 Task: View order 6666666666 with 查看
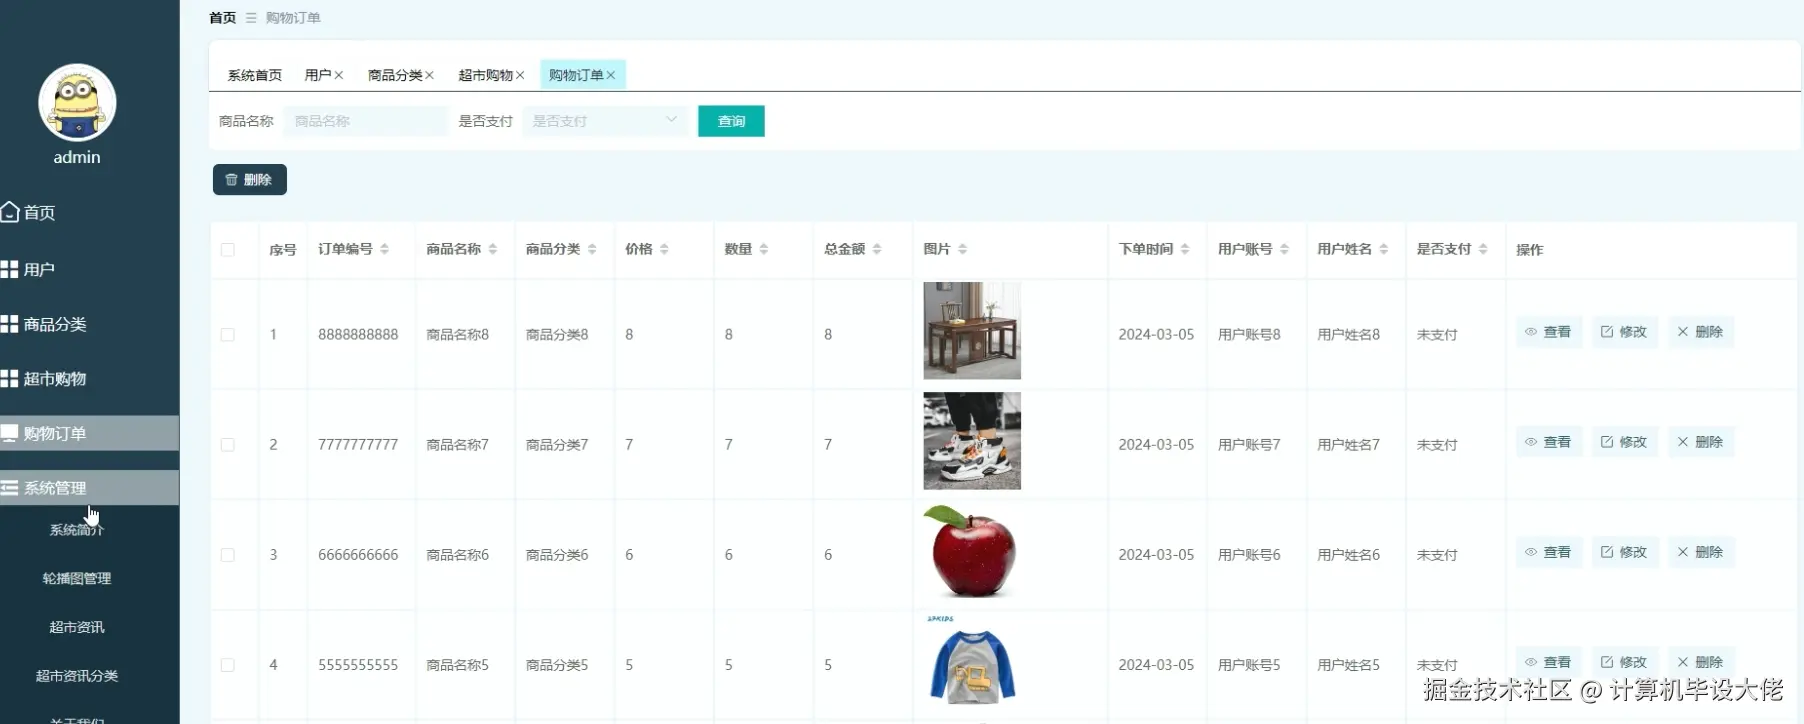point(1548,552)
